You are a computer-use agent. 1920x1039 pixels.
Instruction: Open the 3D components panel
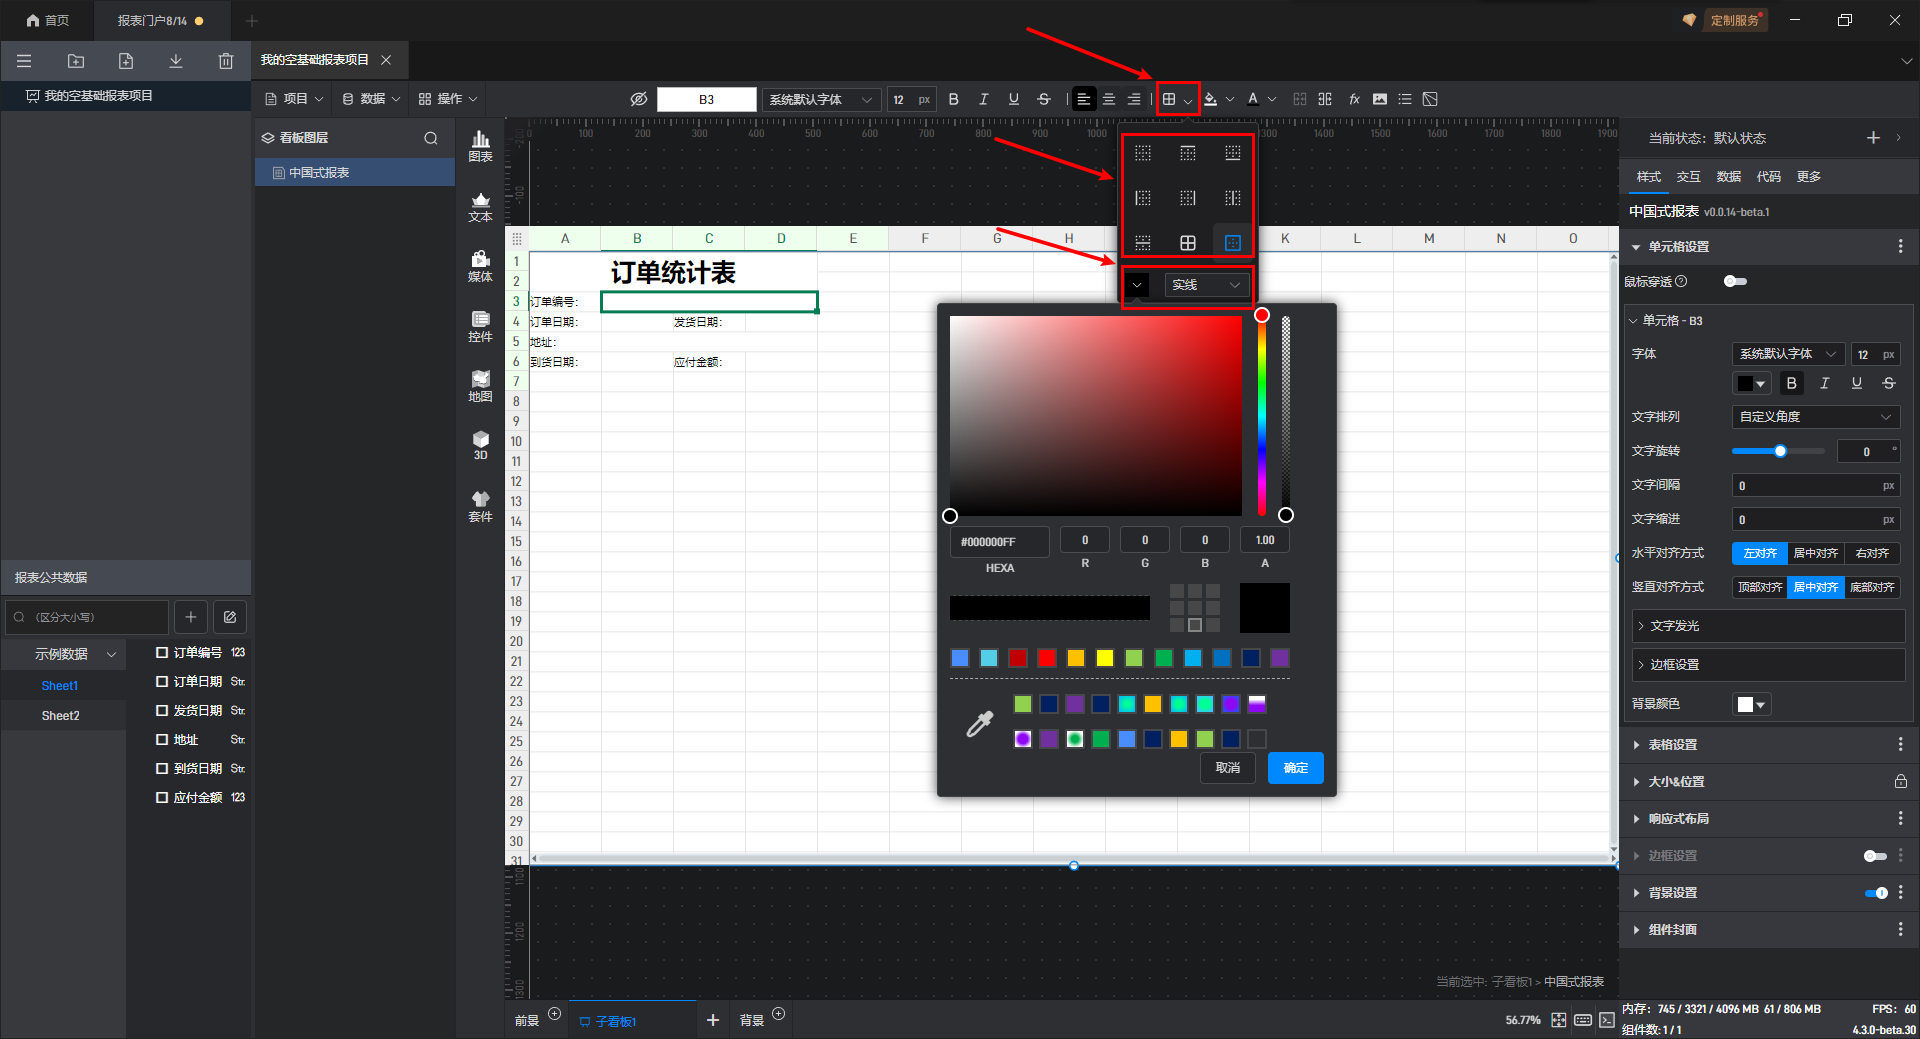[481, 445]
